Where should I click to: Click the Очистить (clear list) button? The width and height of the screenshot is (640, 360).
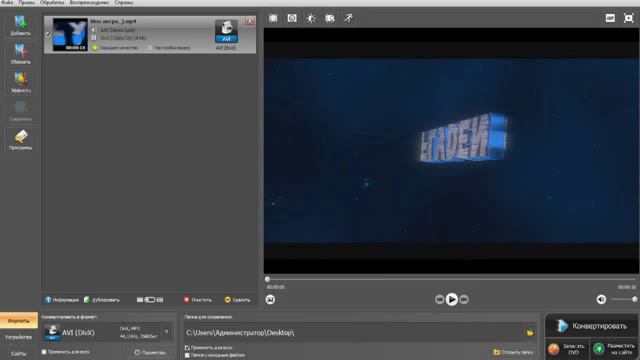click(198, 300)
